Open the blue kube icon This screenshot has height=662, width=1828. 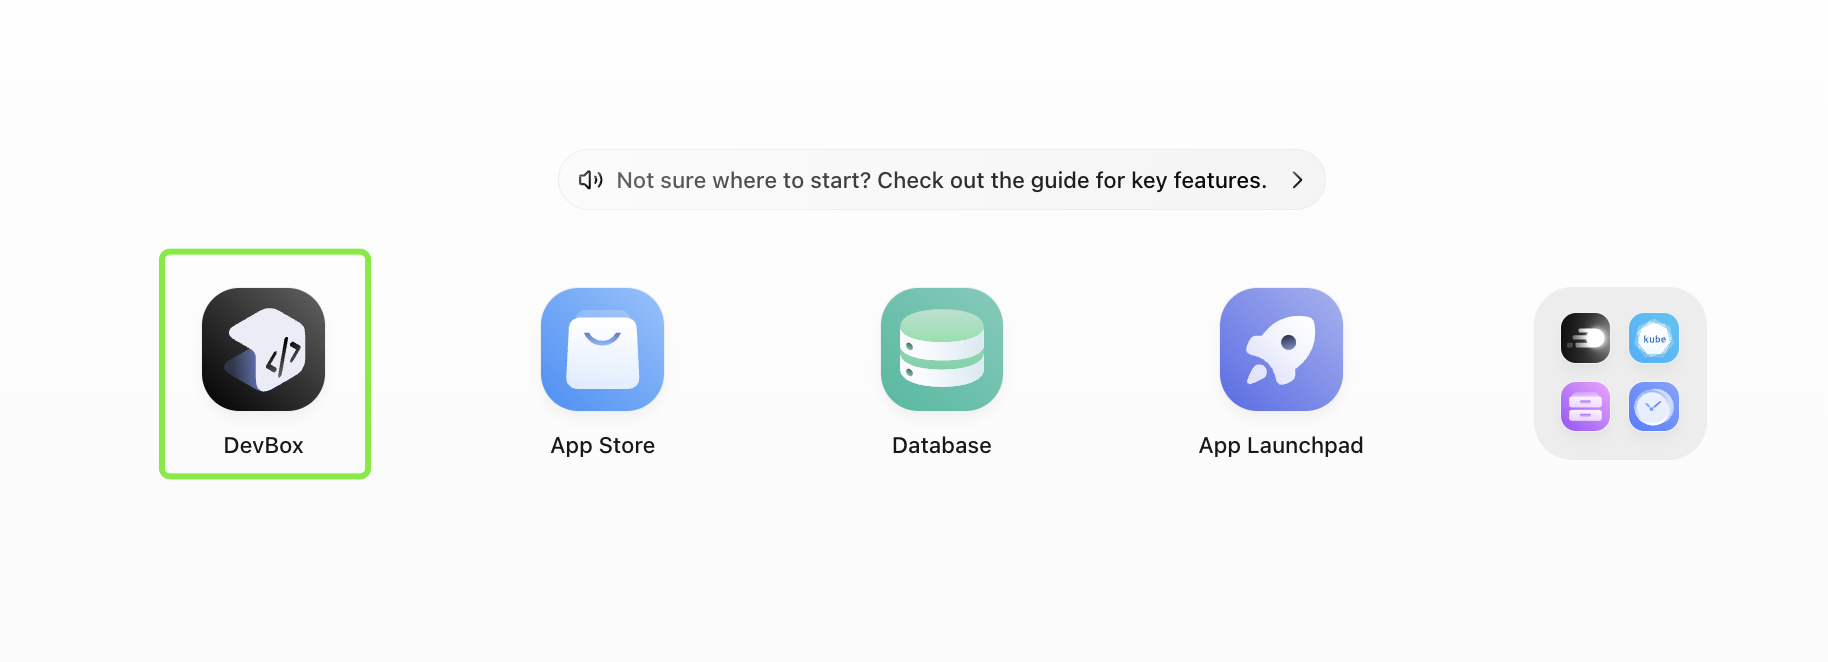coord(1654,338)
